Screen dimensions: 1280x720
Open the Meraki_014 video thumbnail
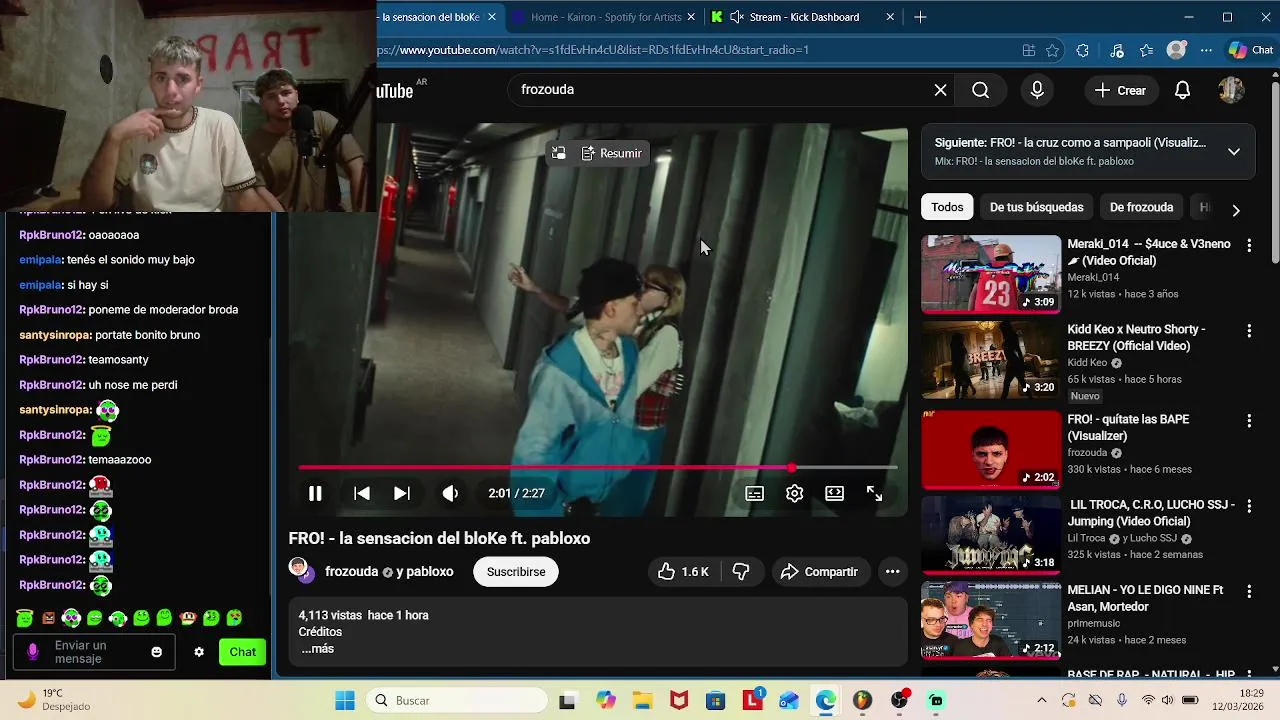[991, 274]
